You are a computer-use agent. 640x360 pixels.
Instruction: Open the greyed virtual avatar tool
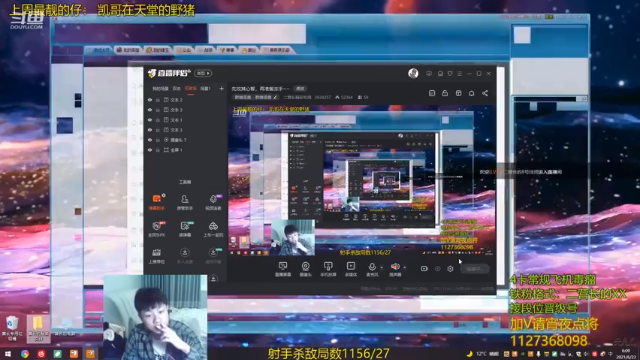coord(213,256)
